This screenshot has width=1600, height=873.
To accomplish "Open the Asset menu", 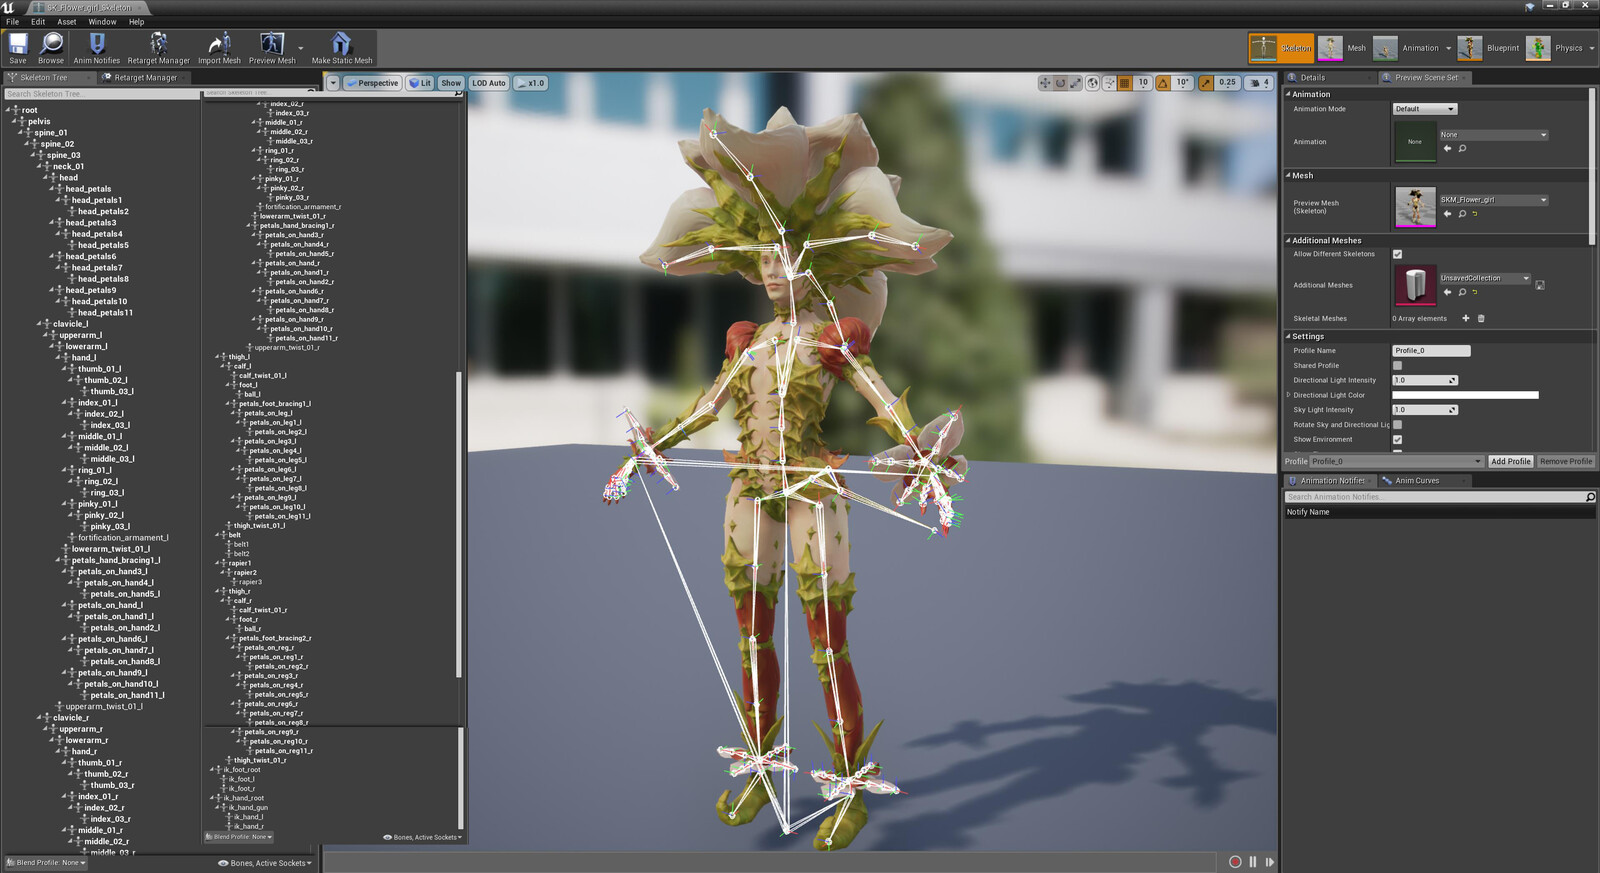I will point(67,21).
